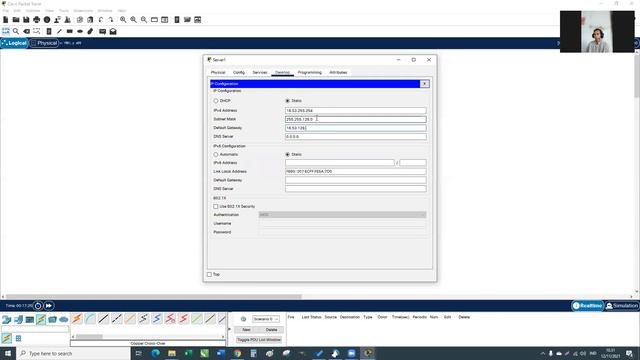This screenshot has width=640, height=360.
Task: Switch to Physical workspace view
Action: (44, 43)
